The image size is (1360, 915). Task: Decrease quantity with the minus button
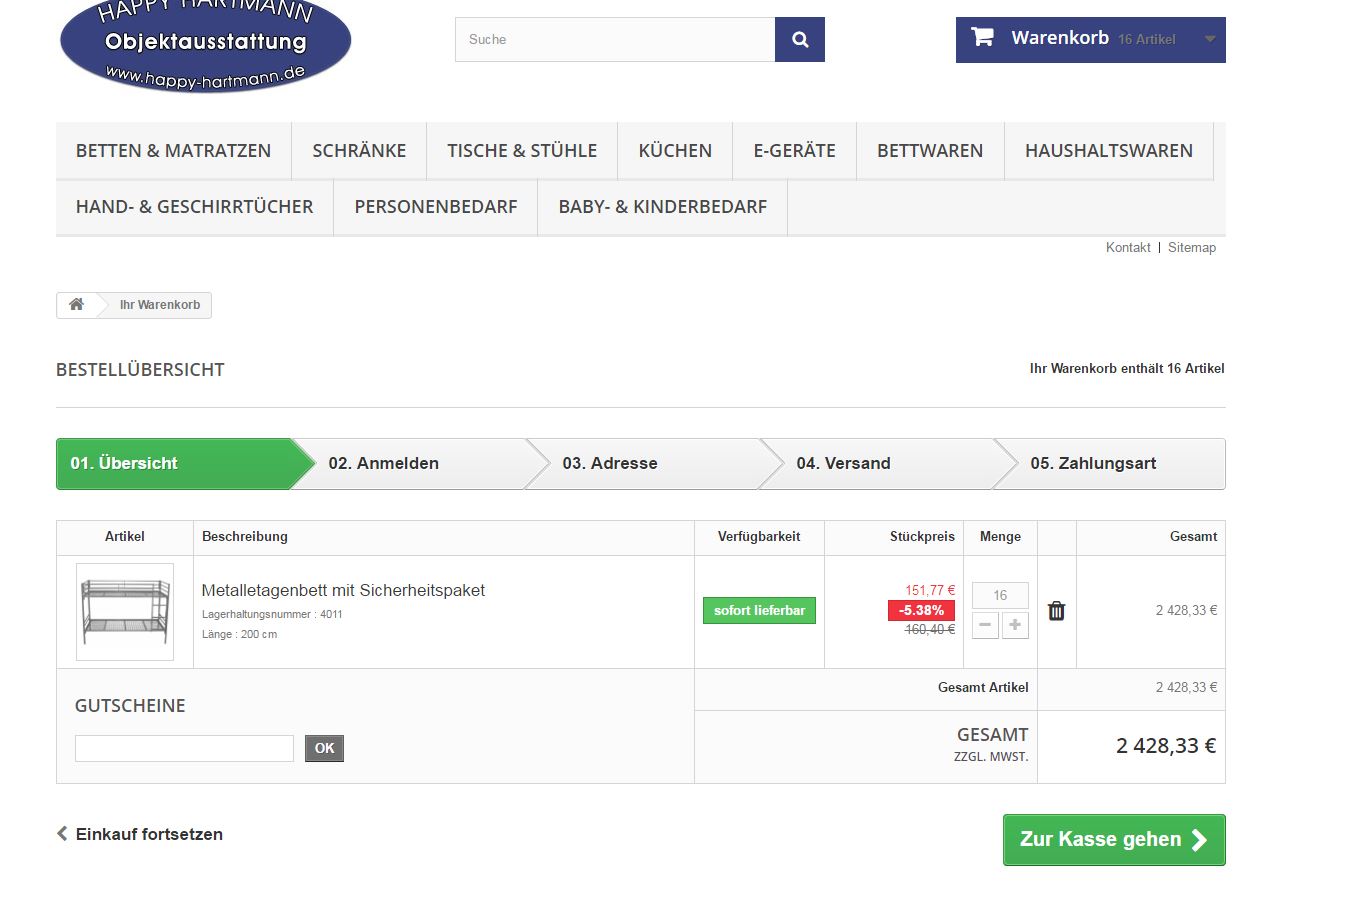point(985,625)
